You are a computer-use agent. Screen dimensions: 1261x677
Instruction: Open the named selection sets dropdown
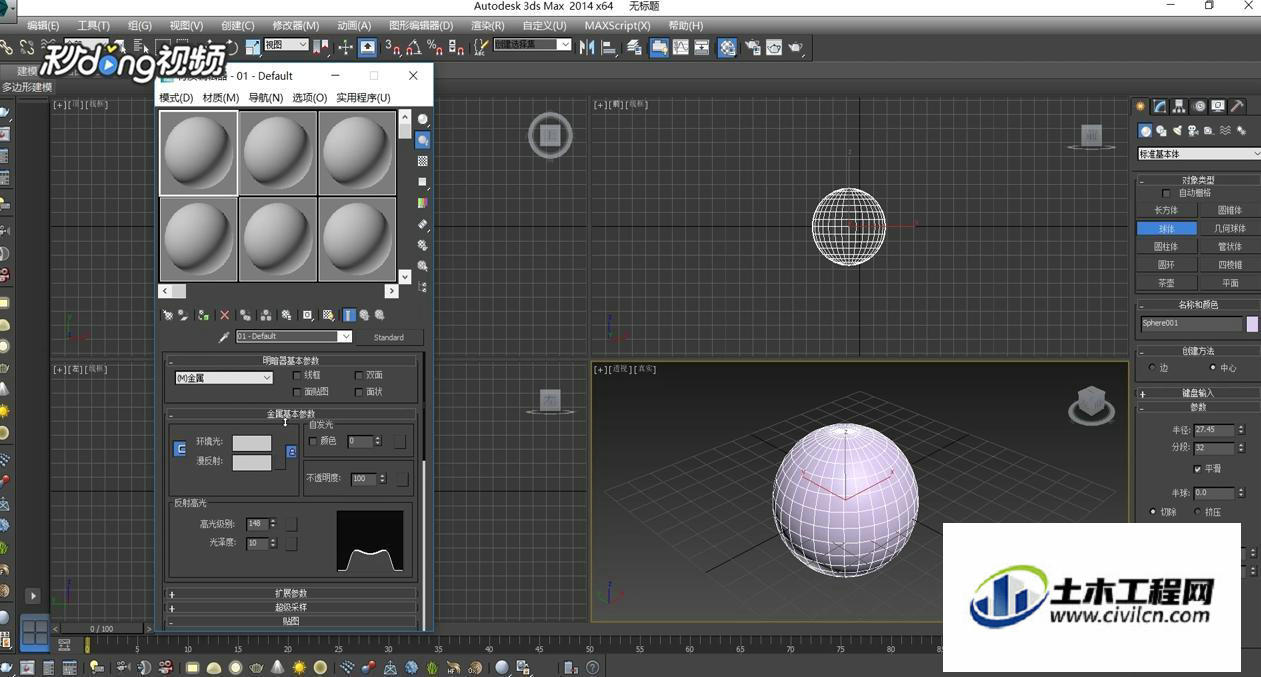[532, 45]
